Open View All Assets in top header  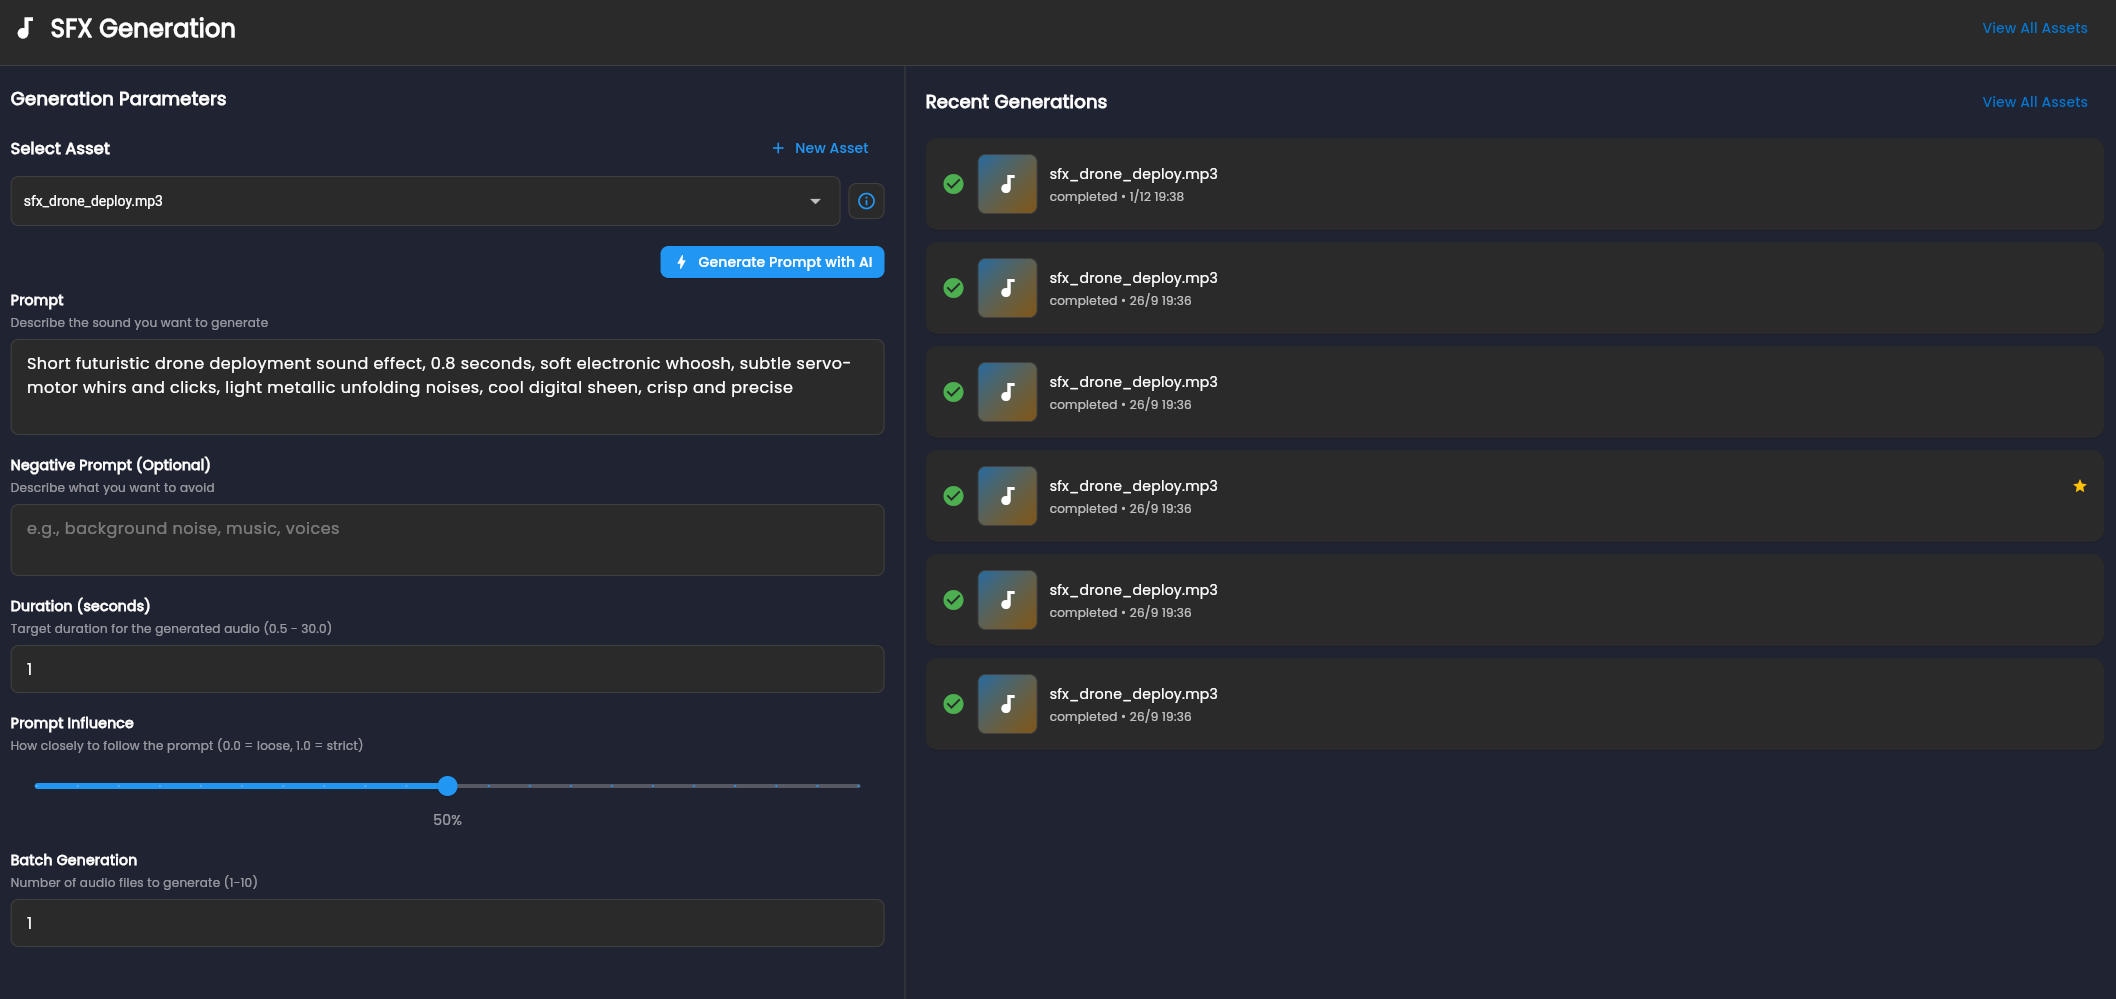[x=2034, y=28]
